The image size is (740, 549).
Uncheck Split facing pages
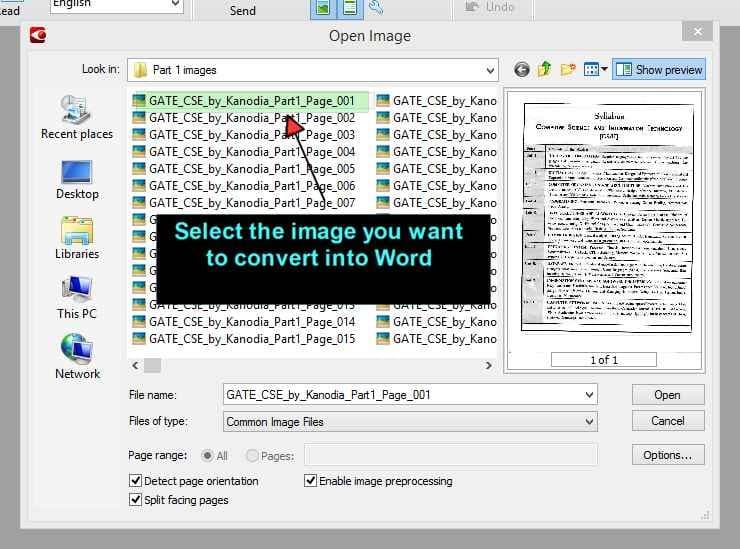tap(135, 499)
